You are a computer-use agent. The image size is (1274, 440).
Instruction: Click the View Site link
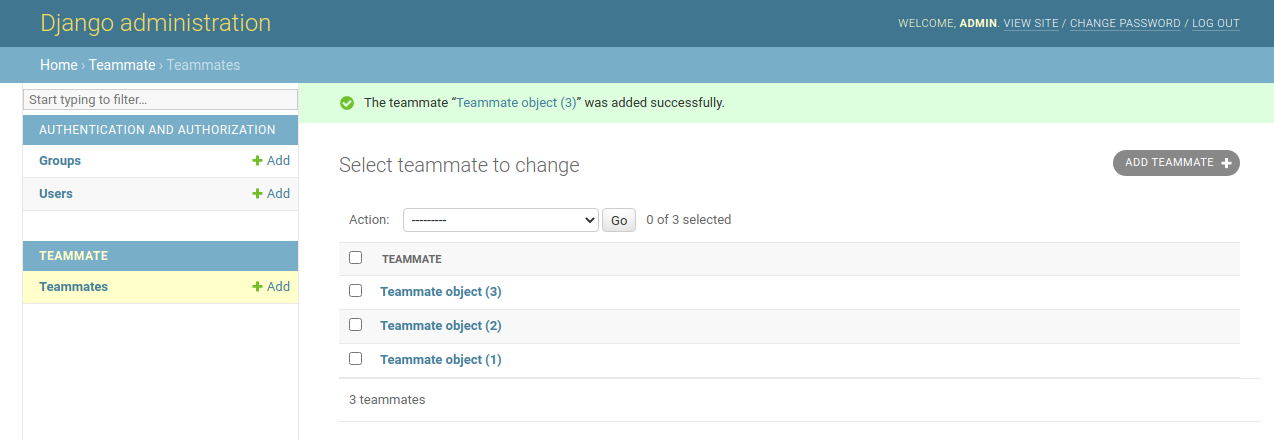click(1030, 23)
